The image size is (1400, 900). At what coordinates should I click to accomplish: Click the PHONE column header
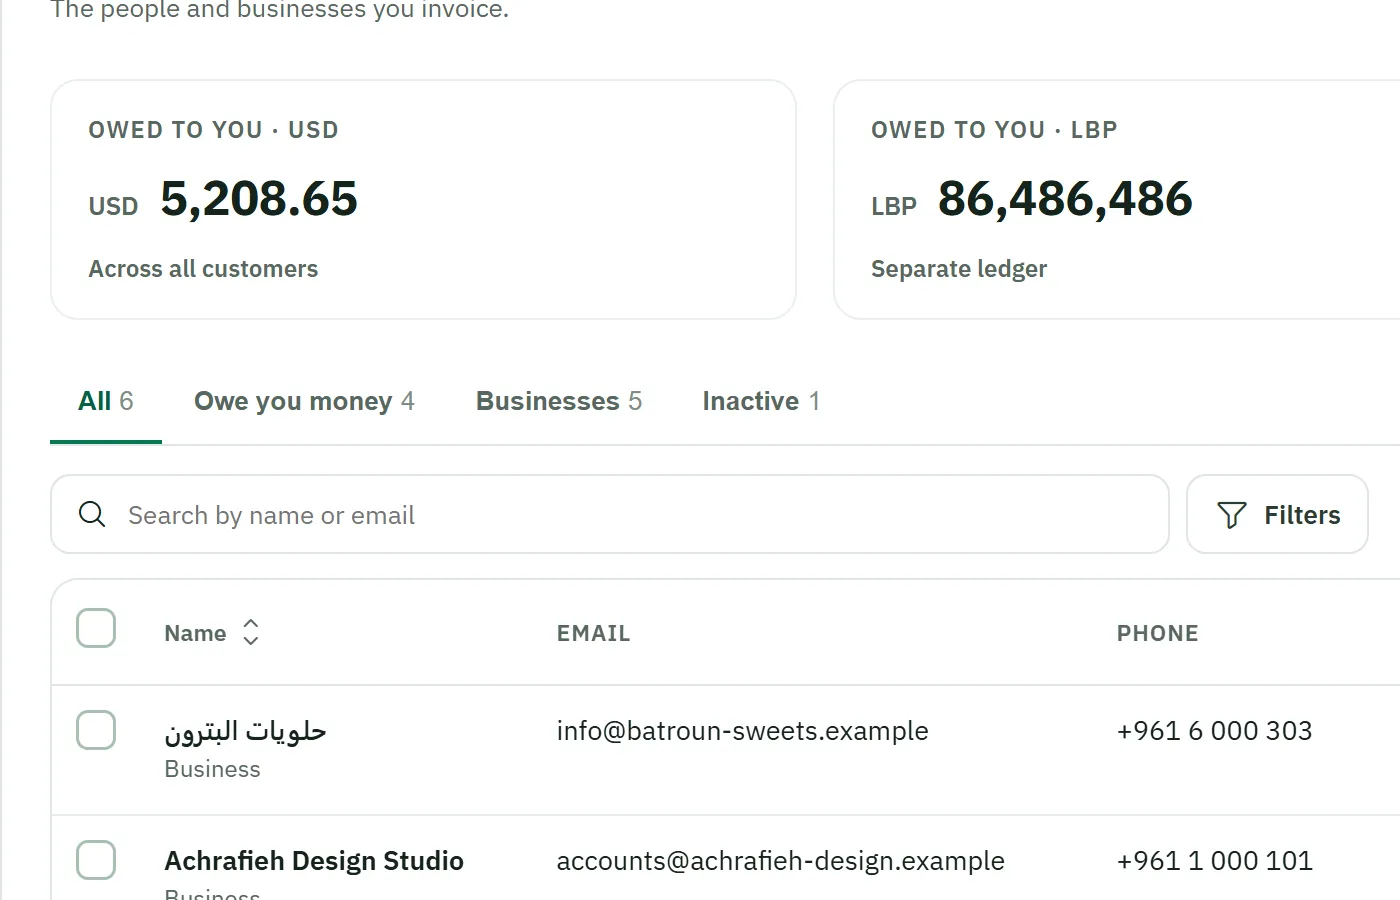(1158, 633)
